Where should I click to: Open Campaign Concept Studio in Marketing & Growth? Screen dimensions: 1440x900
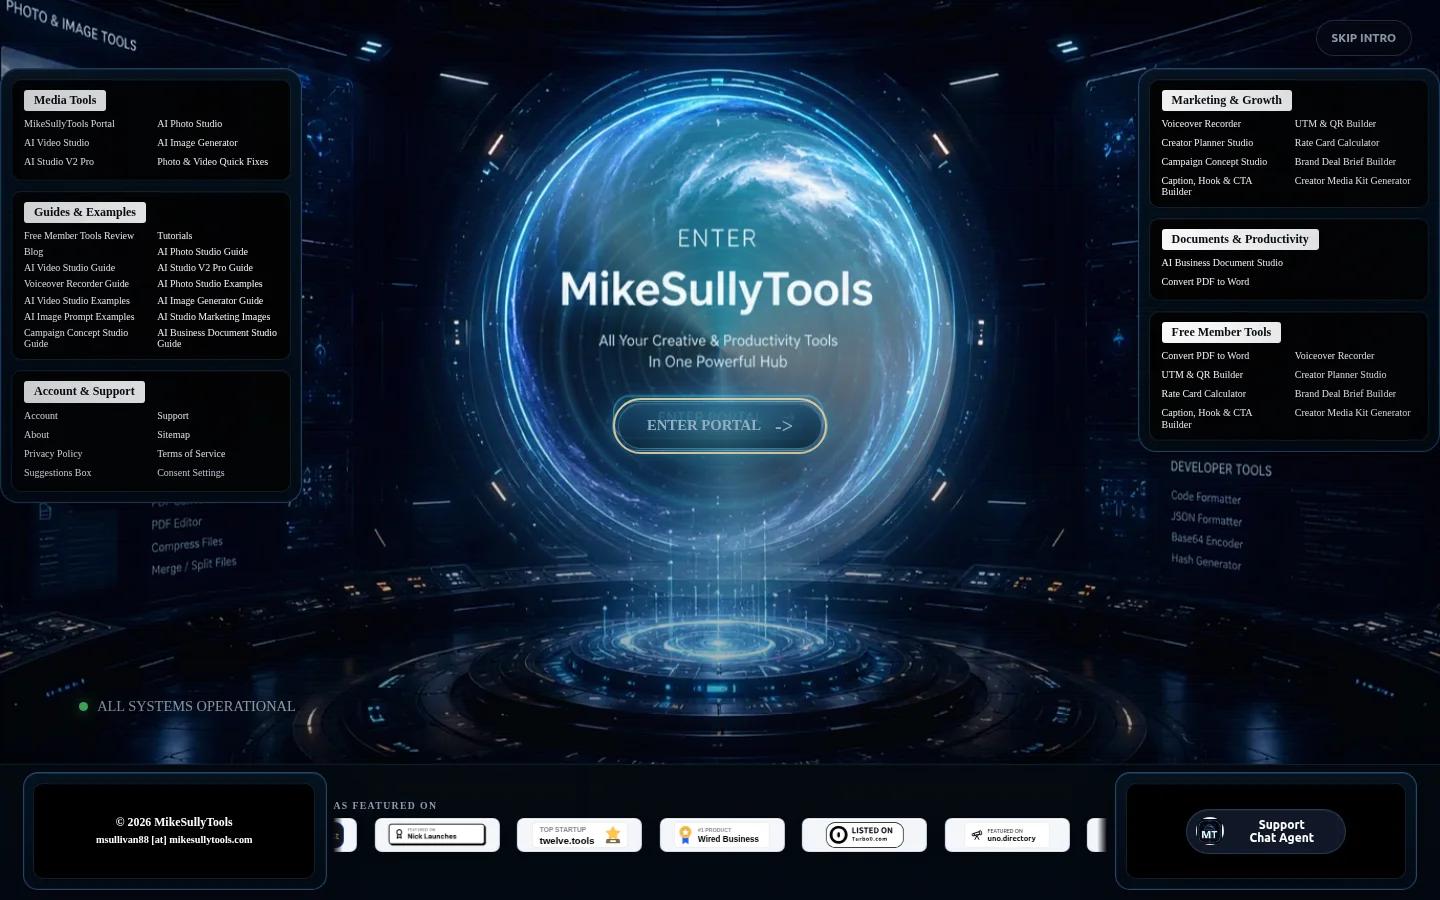coord(1214,162)
